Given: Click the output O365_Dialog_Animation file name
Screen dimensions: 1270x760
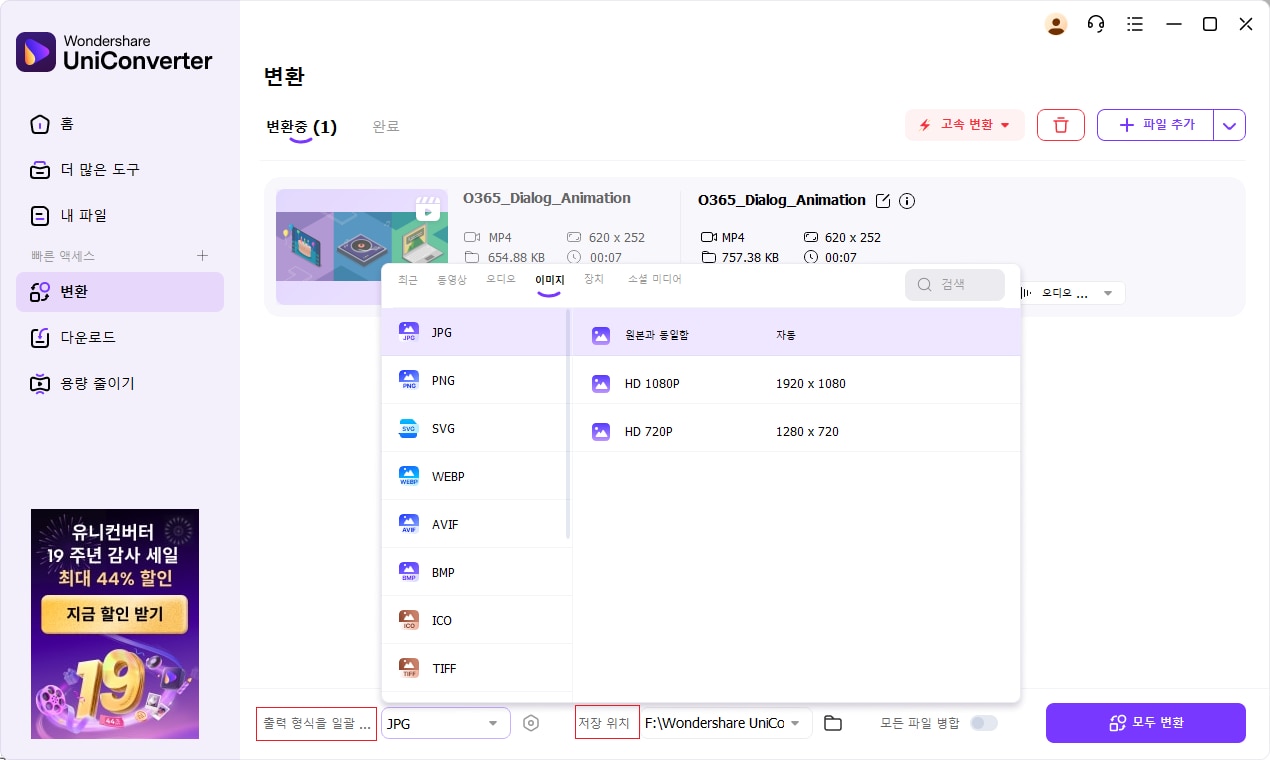Looking at the screenshot, I should 782,200.
